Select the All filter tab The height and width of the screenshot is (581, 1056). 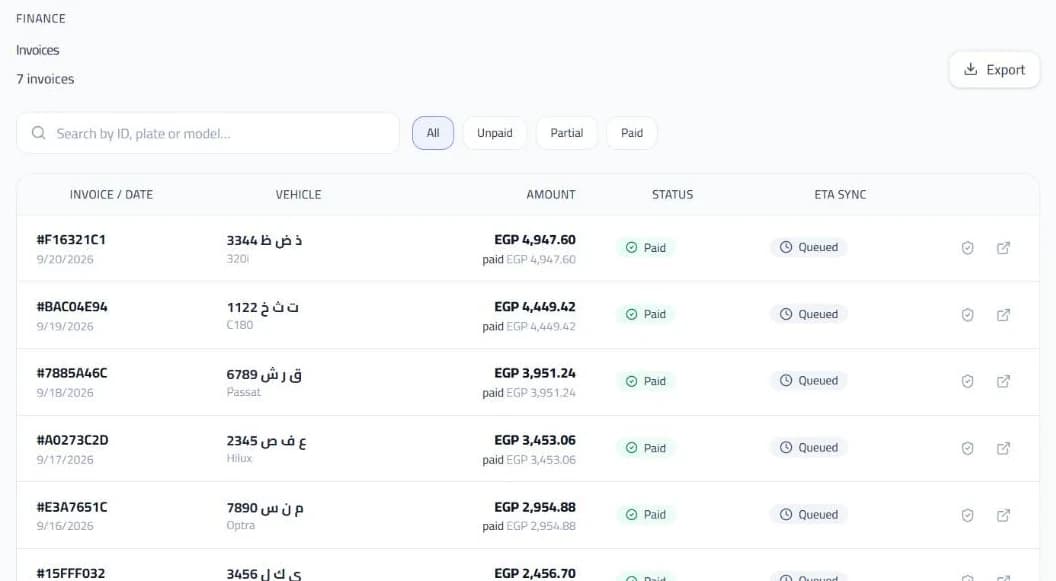[x=433, y=133]
